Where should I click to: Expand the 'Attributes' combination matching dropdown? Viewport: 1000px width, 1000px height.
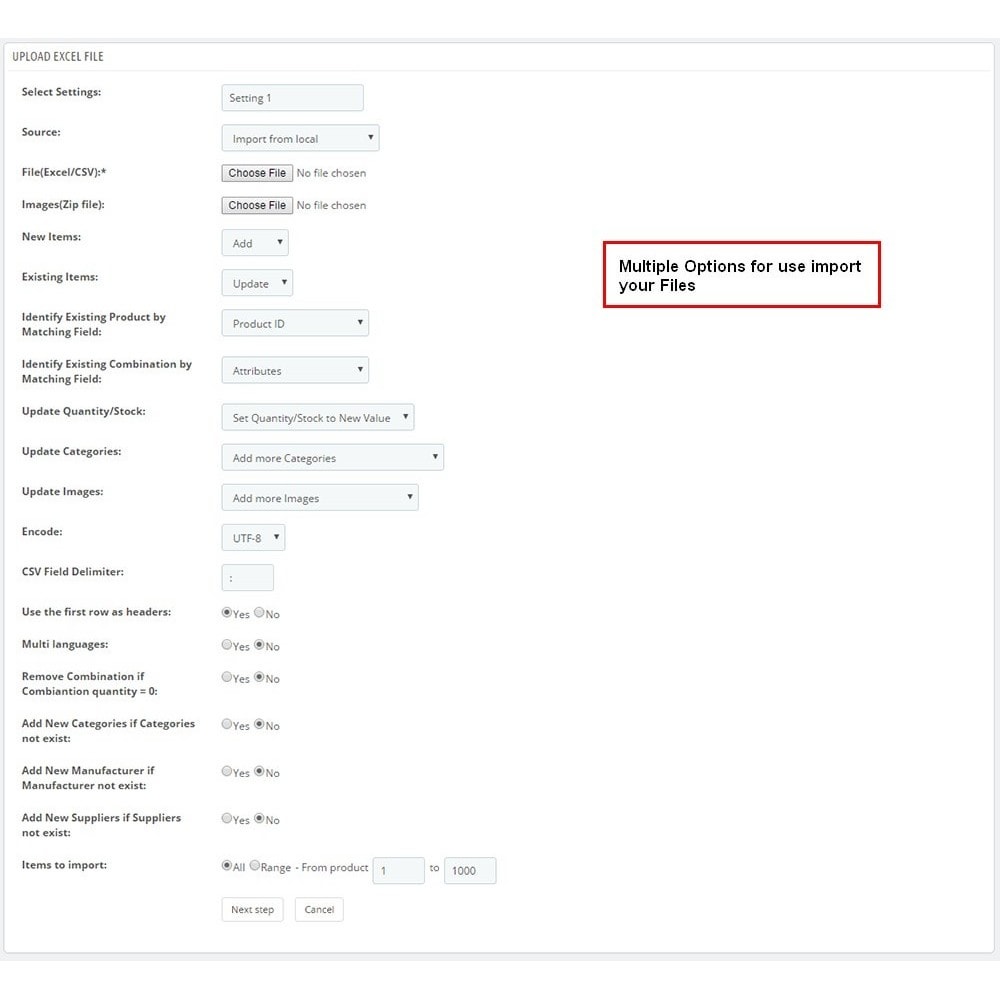pos(295,371)
